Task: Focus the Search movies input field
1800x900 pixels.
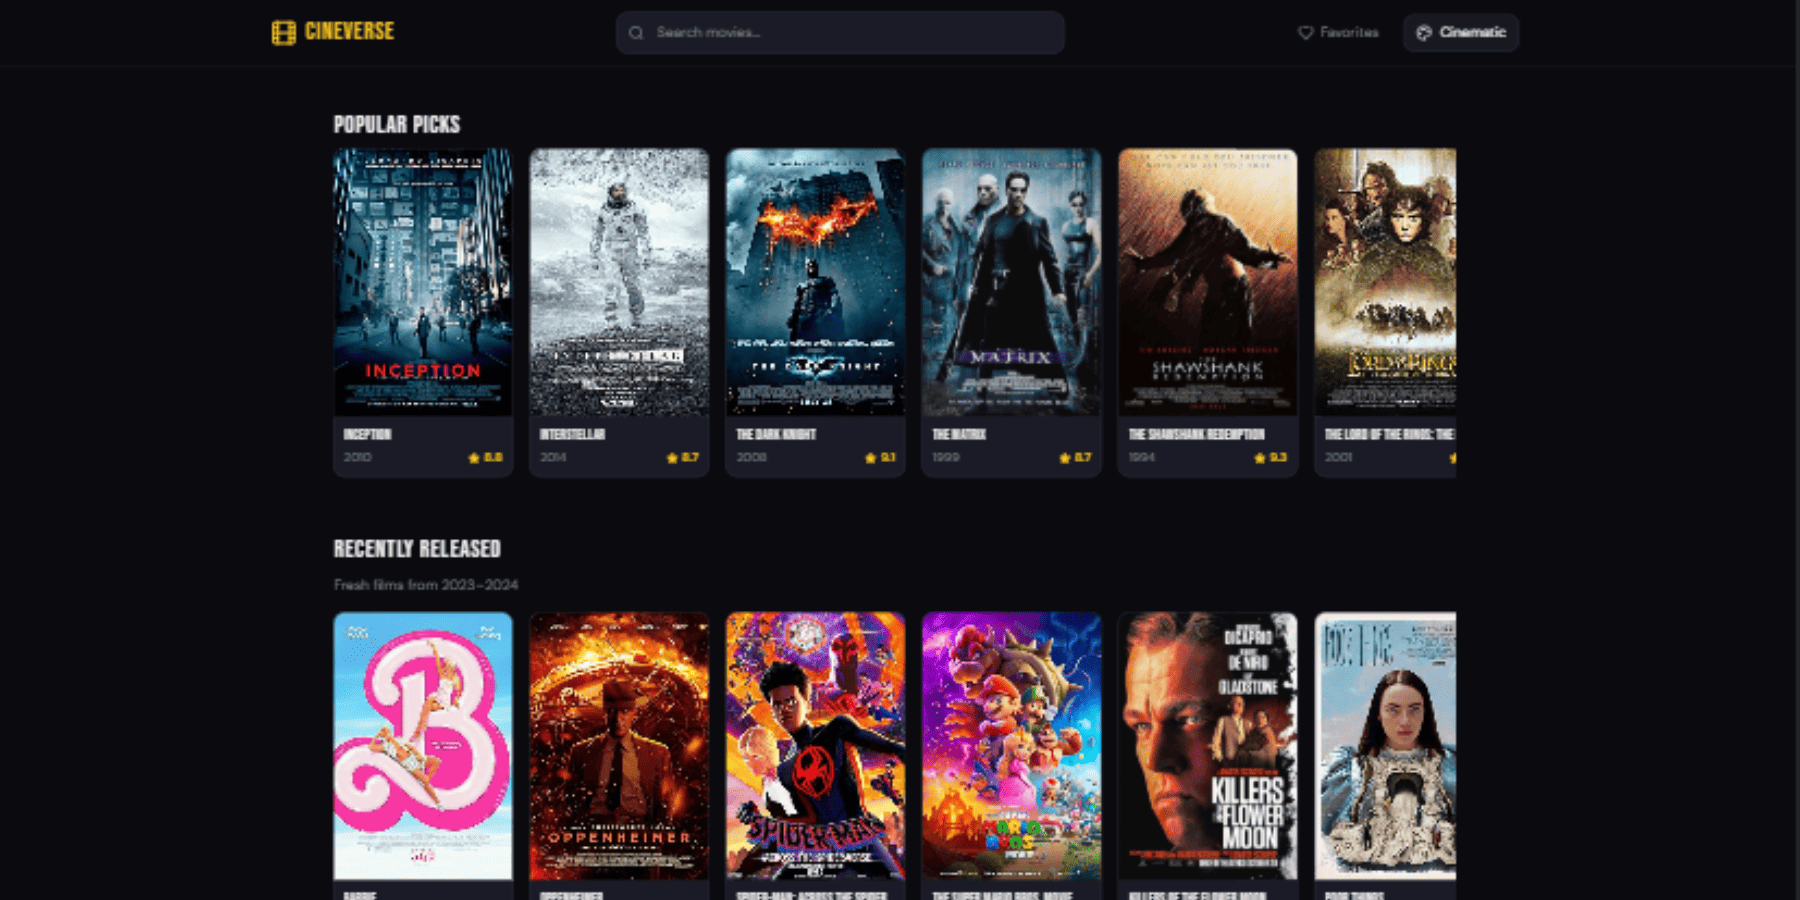Action: tap(850, 33)
